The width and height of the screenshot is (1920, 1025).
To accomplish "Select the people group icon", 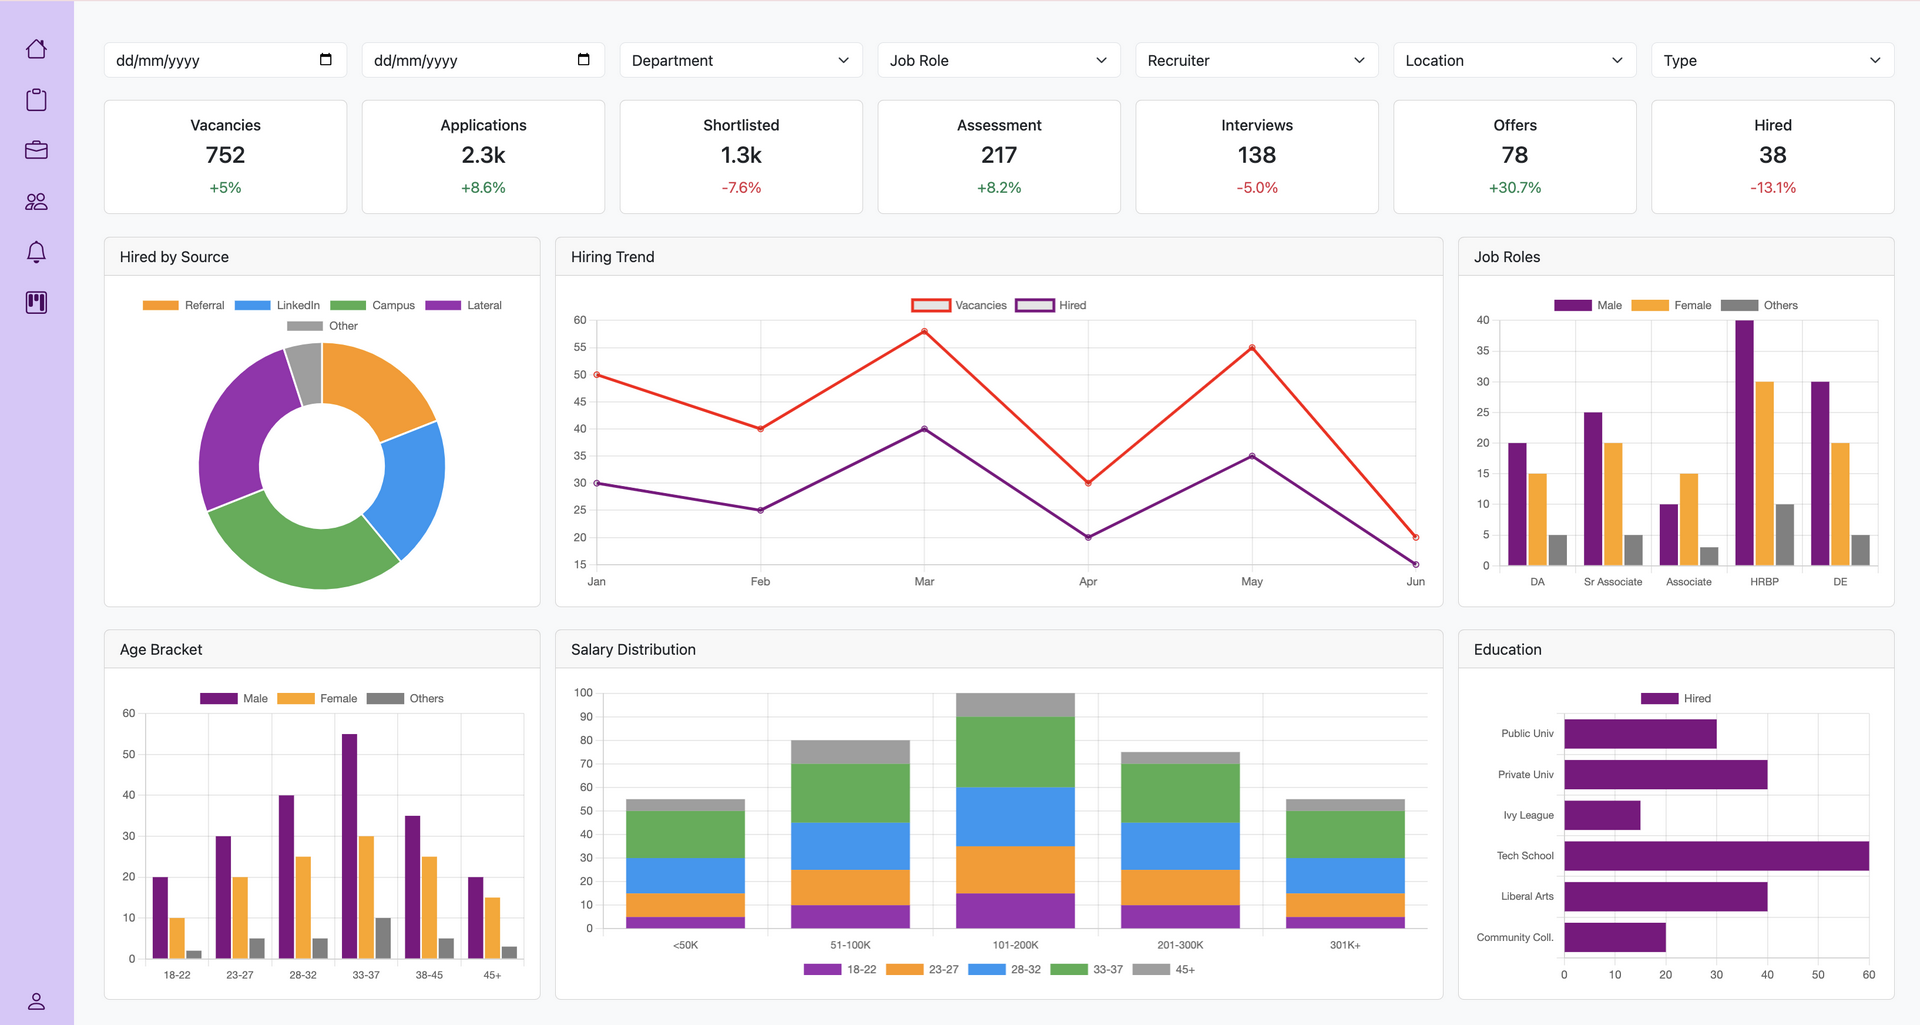I will pos(36,201).
